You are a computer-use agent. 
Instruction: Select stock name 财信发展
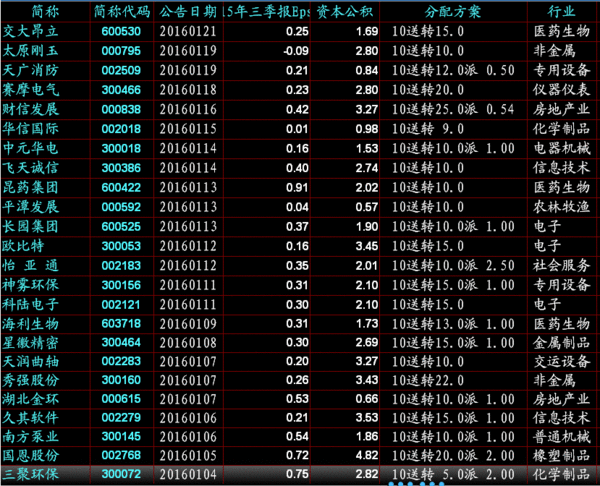pos(30,109)
